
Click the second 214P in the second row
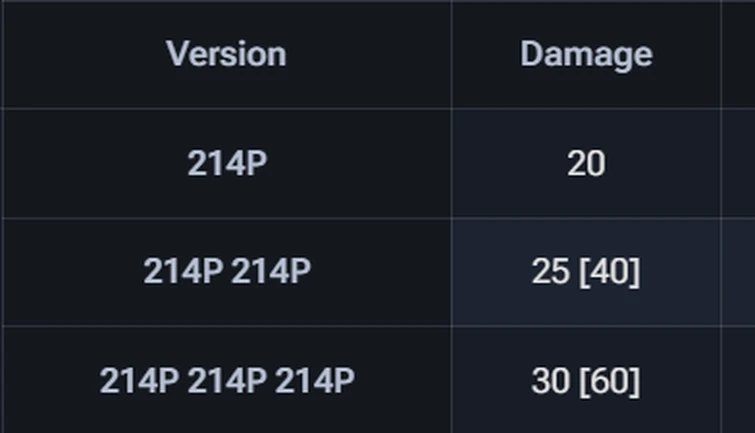coord(271,271)
